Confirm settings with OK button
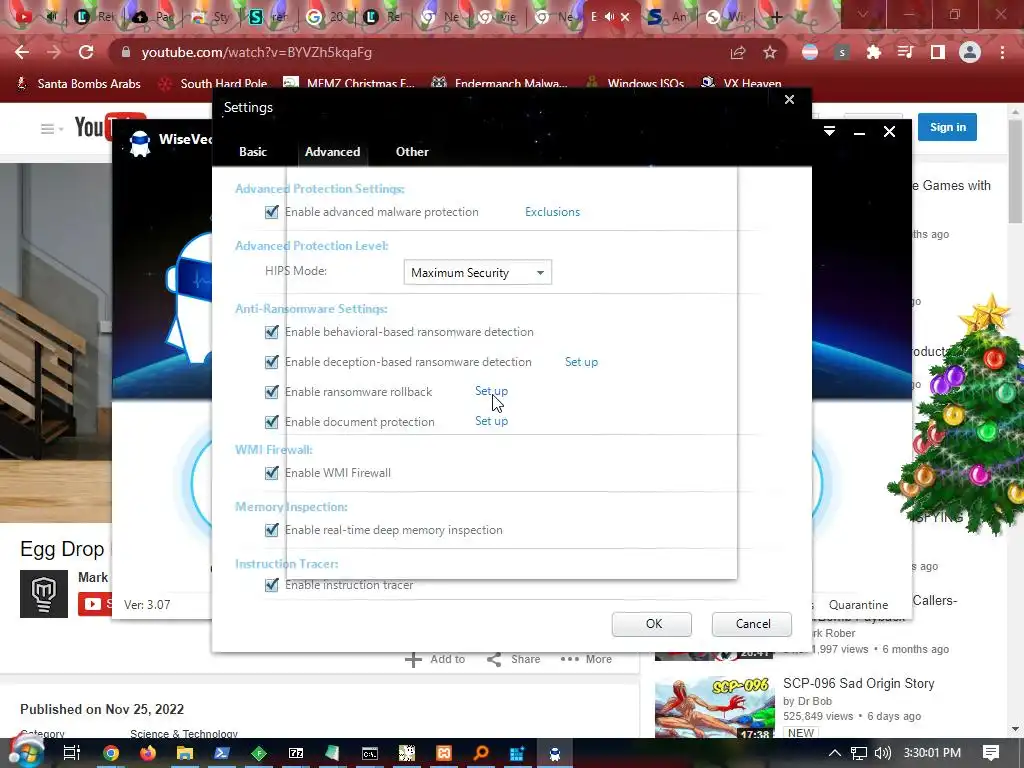This screenshot has height=768, width=1024. point(652,624)
